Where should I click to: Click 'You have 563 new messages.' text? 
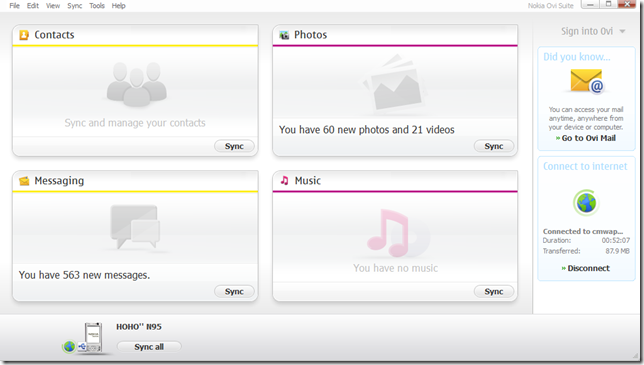tap(84, 275)
